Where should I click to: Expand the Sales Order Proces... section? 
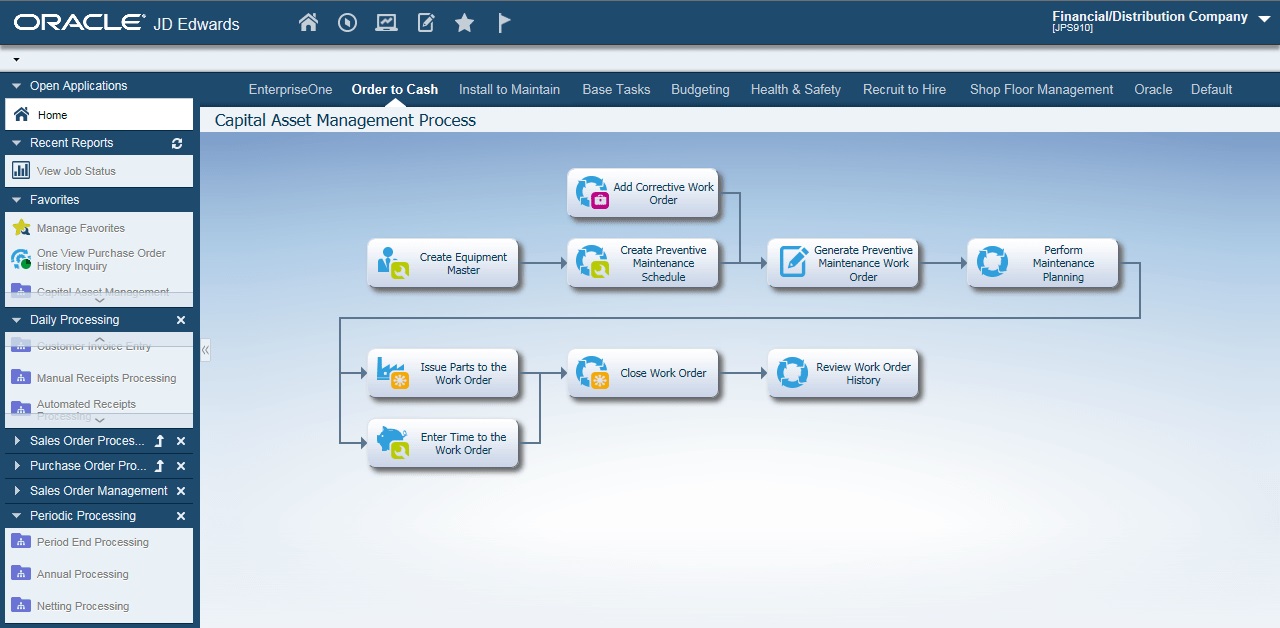(16, 441)
